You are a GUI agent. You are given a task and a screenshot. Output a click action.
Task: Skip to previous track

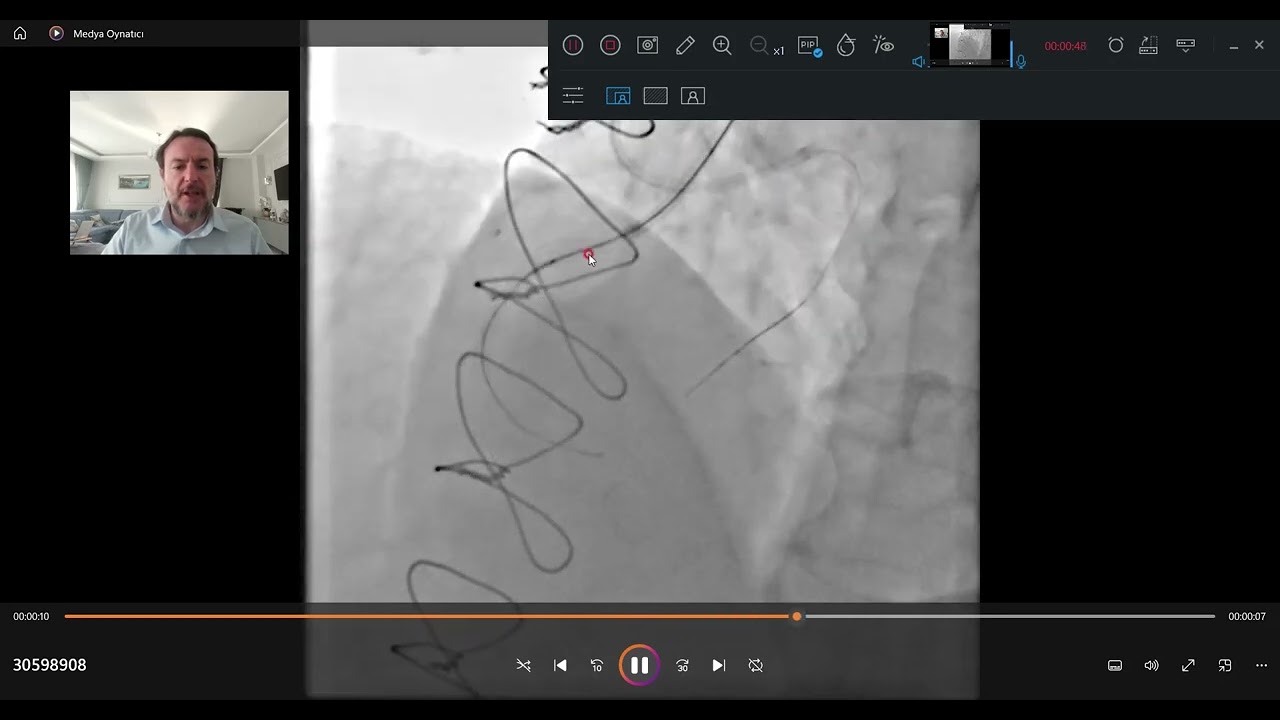point(560,665)
